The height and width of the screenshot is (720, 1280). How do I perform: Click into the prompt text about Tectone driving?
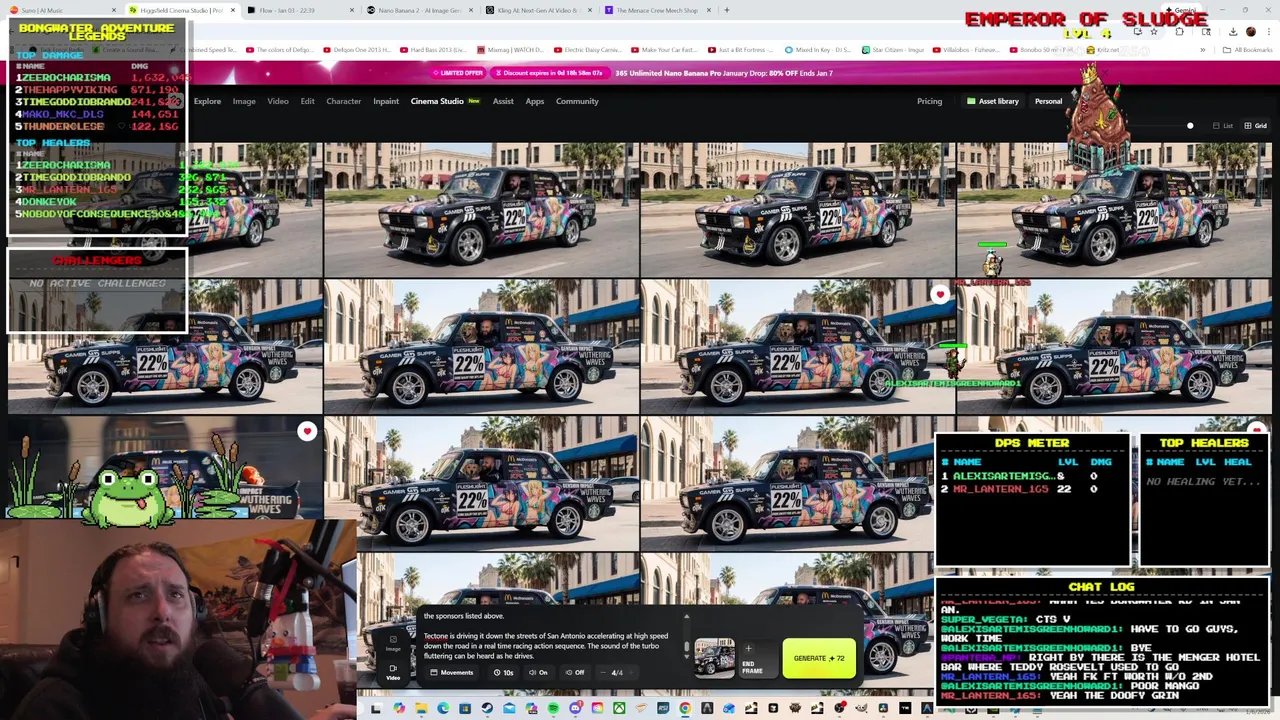pos(546,646)
